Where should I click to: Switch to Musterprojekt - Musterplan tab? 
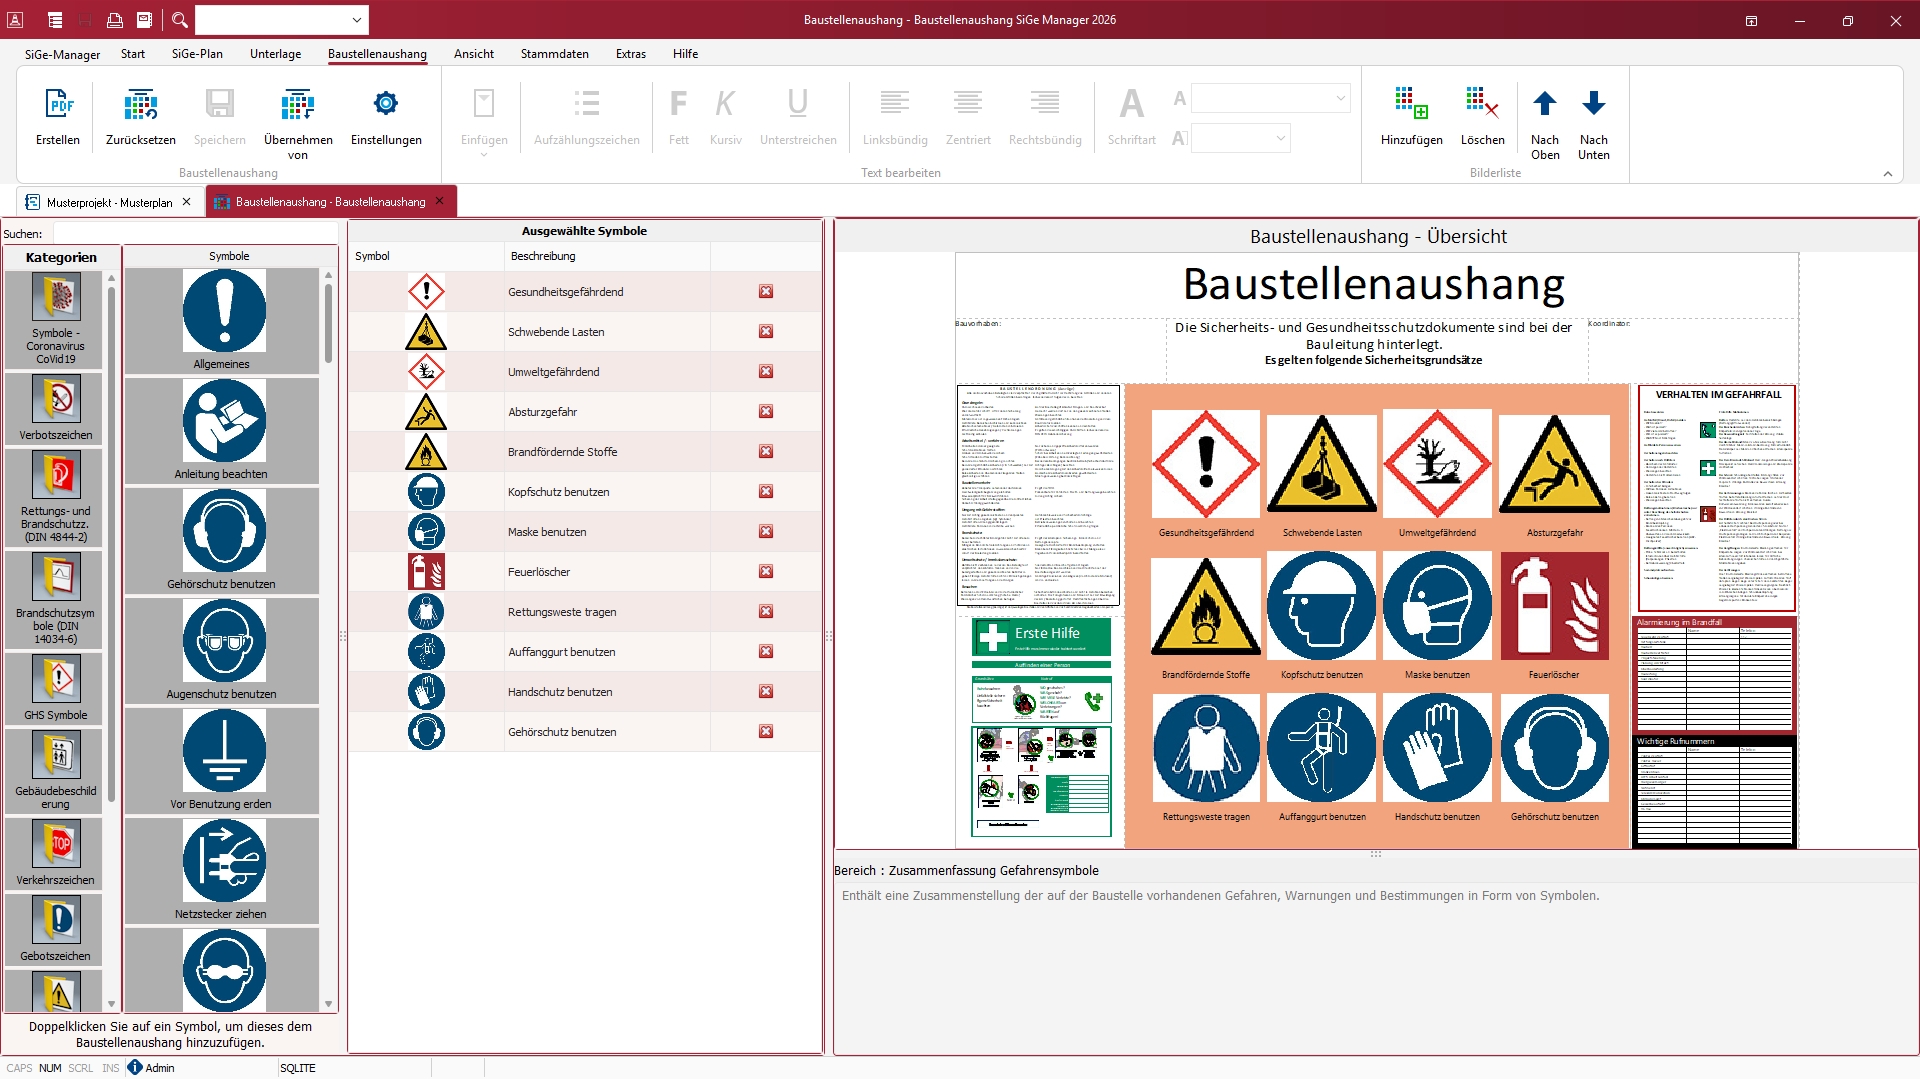(x=109, y=202)
